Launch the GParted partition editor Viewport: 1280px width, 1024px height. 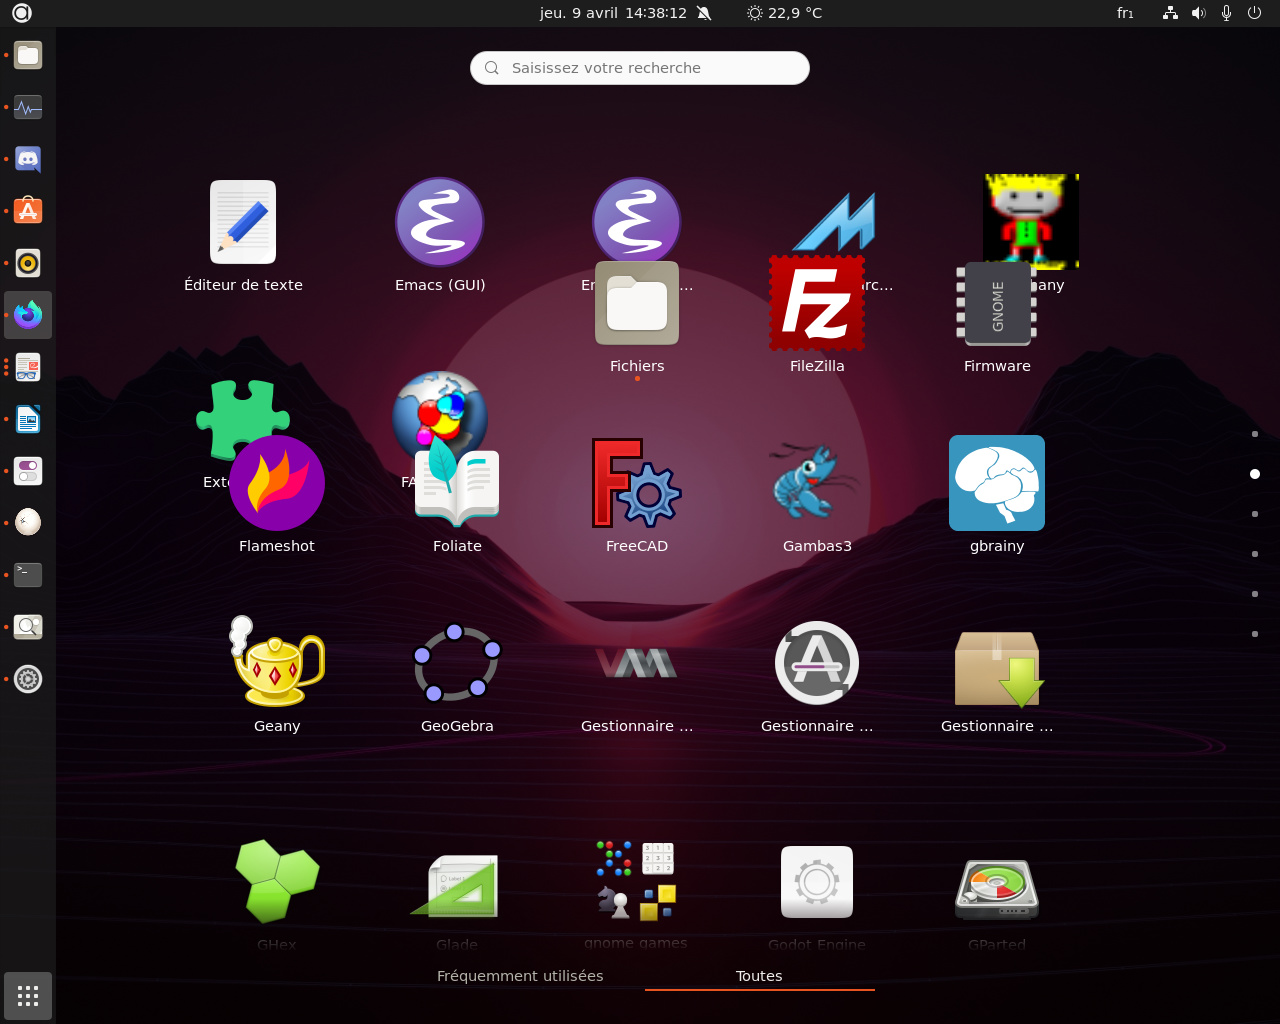point(996,889)
